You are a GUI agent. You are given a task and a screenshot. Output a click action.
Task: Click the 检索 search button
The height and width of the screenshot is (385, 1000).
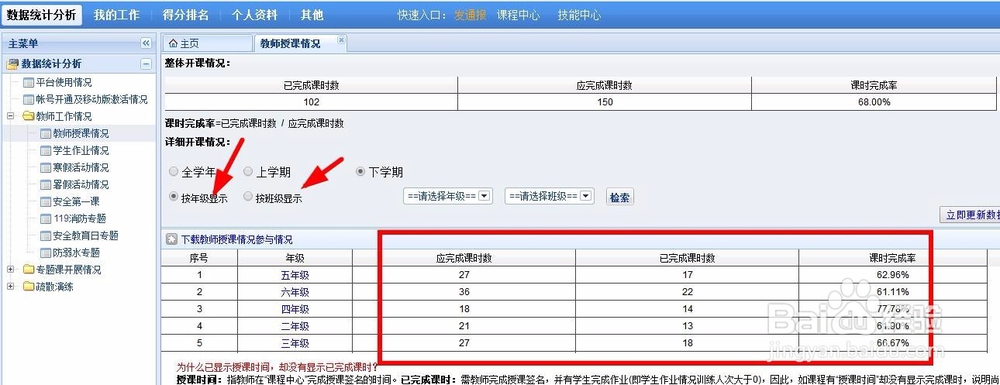pos(619,197)
